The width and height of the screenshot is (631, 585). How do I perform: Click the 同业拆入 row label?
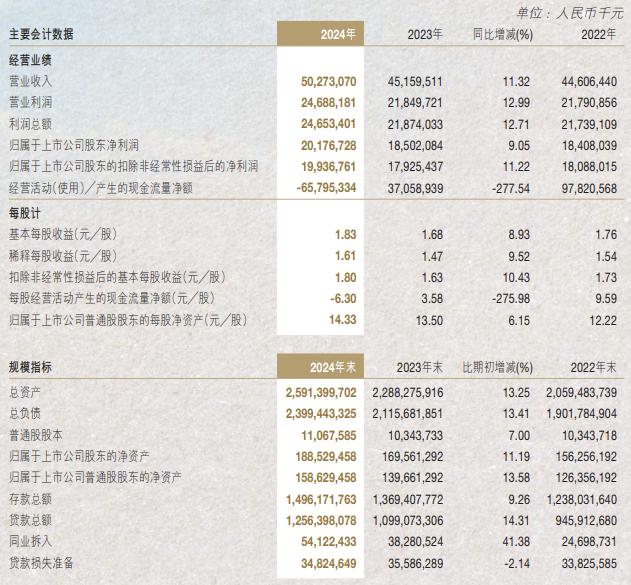pos(30,541)
